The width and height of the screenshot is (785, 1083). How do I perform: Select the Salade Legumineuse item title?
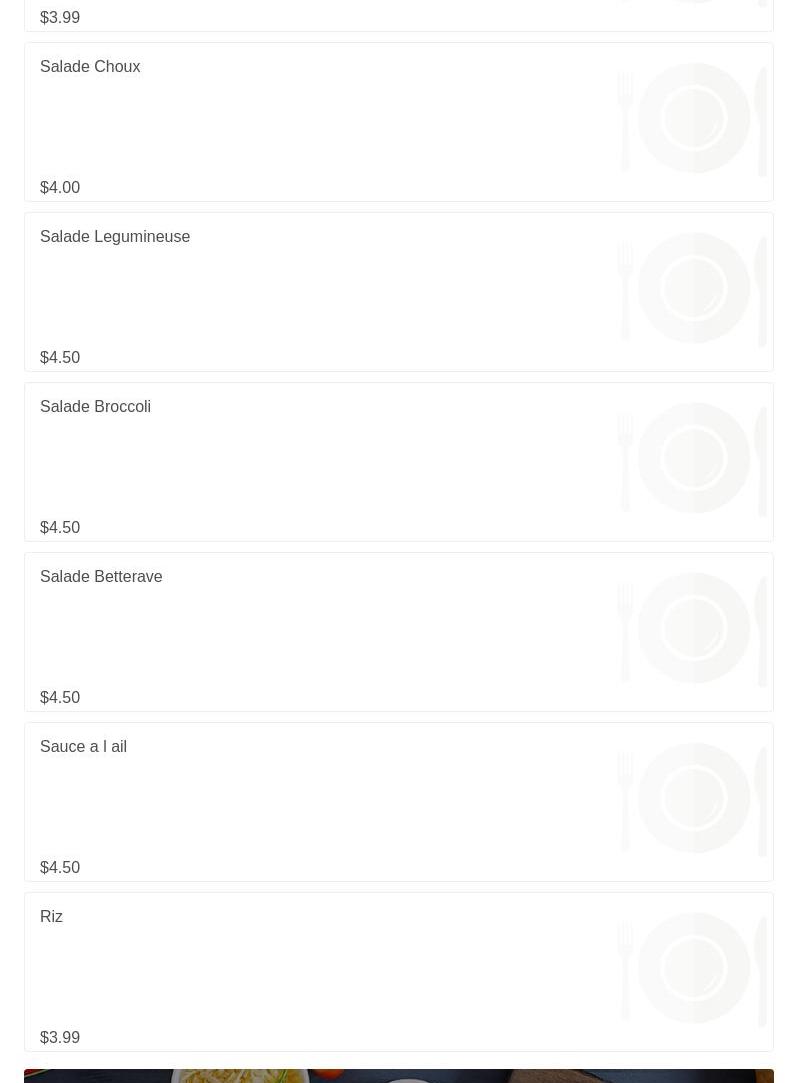(115, 237)
